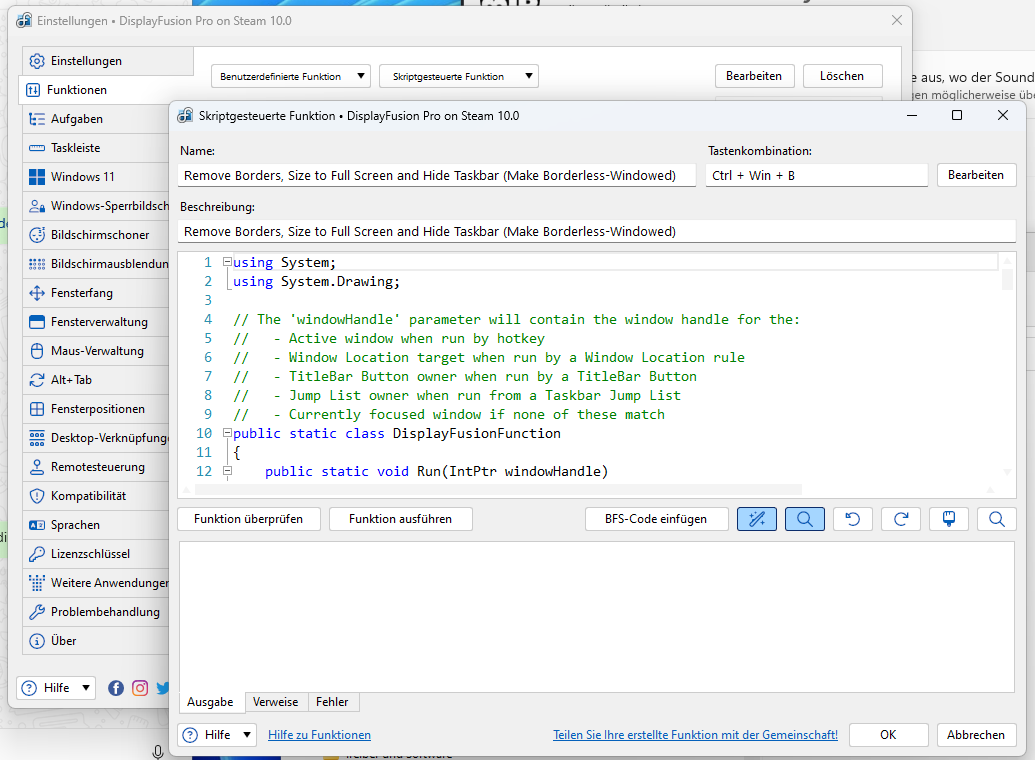
Task: Click the Kompatibilität shield icon
Action: (37, 497)
